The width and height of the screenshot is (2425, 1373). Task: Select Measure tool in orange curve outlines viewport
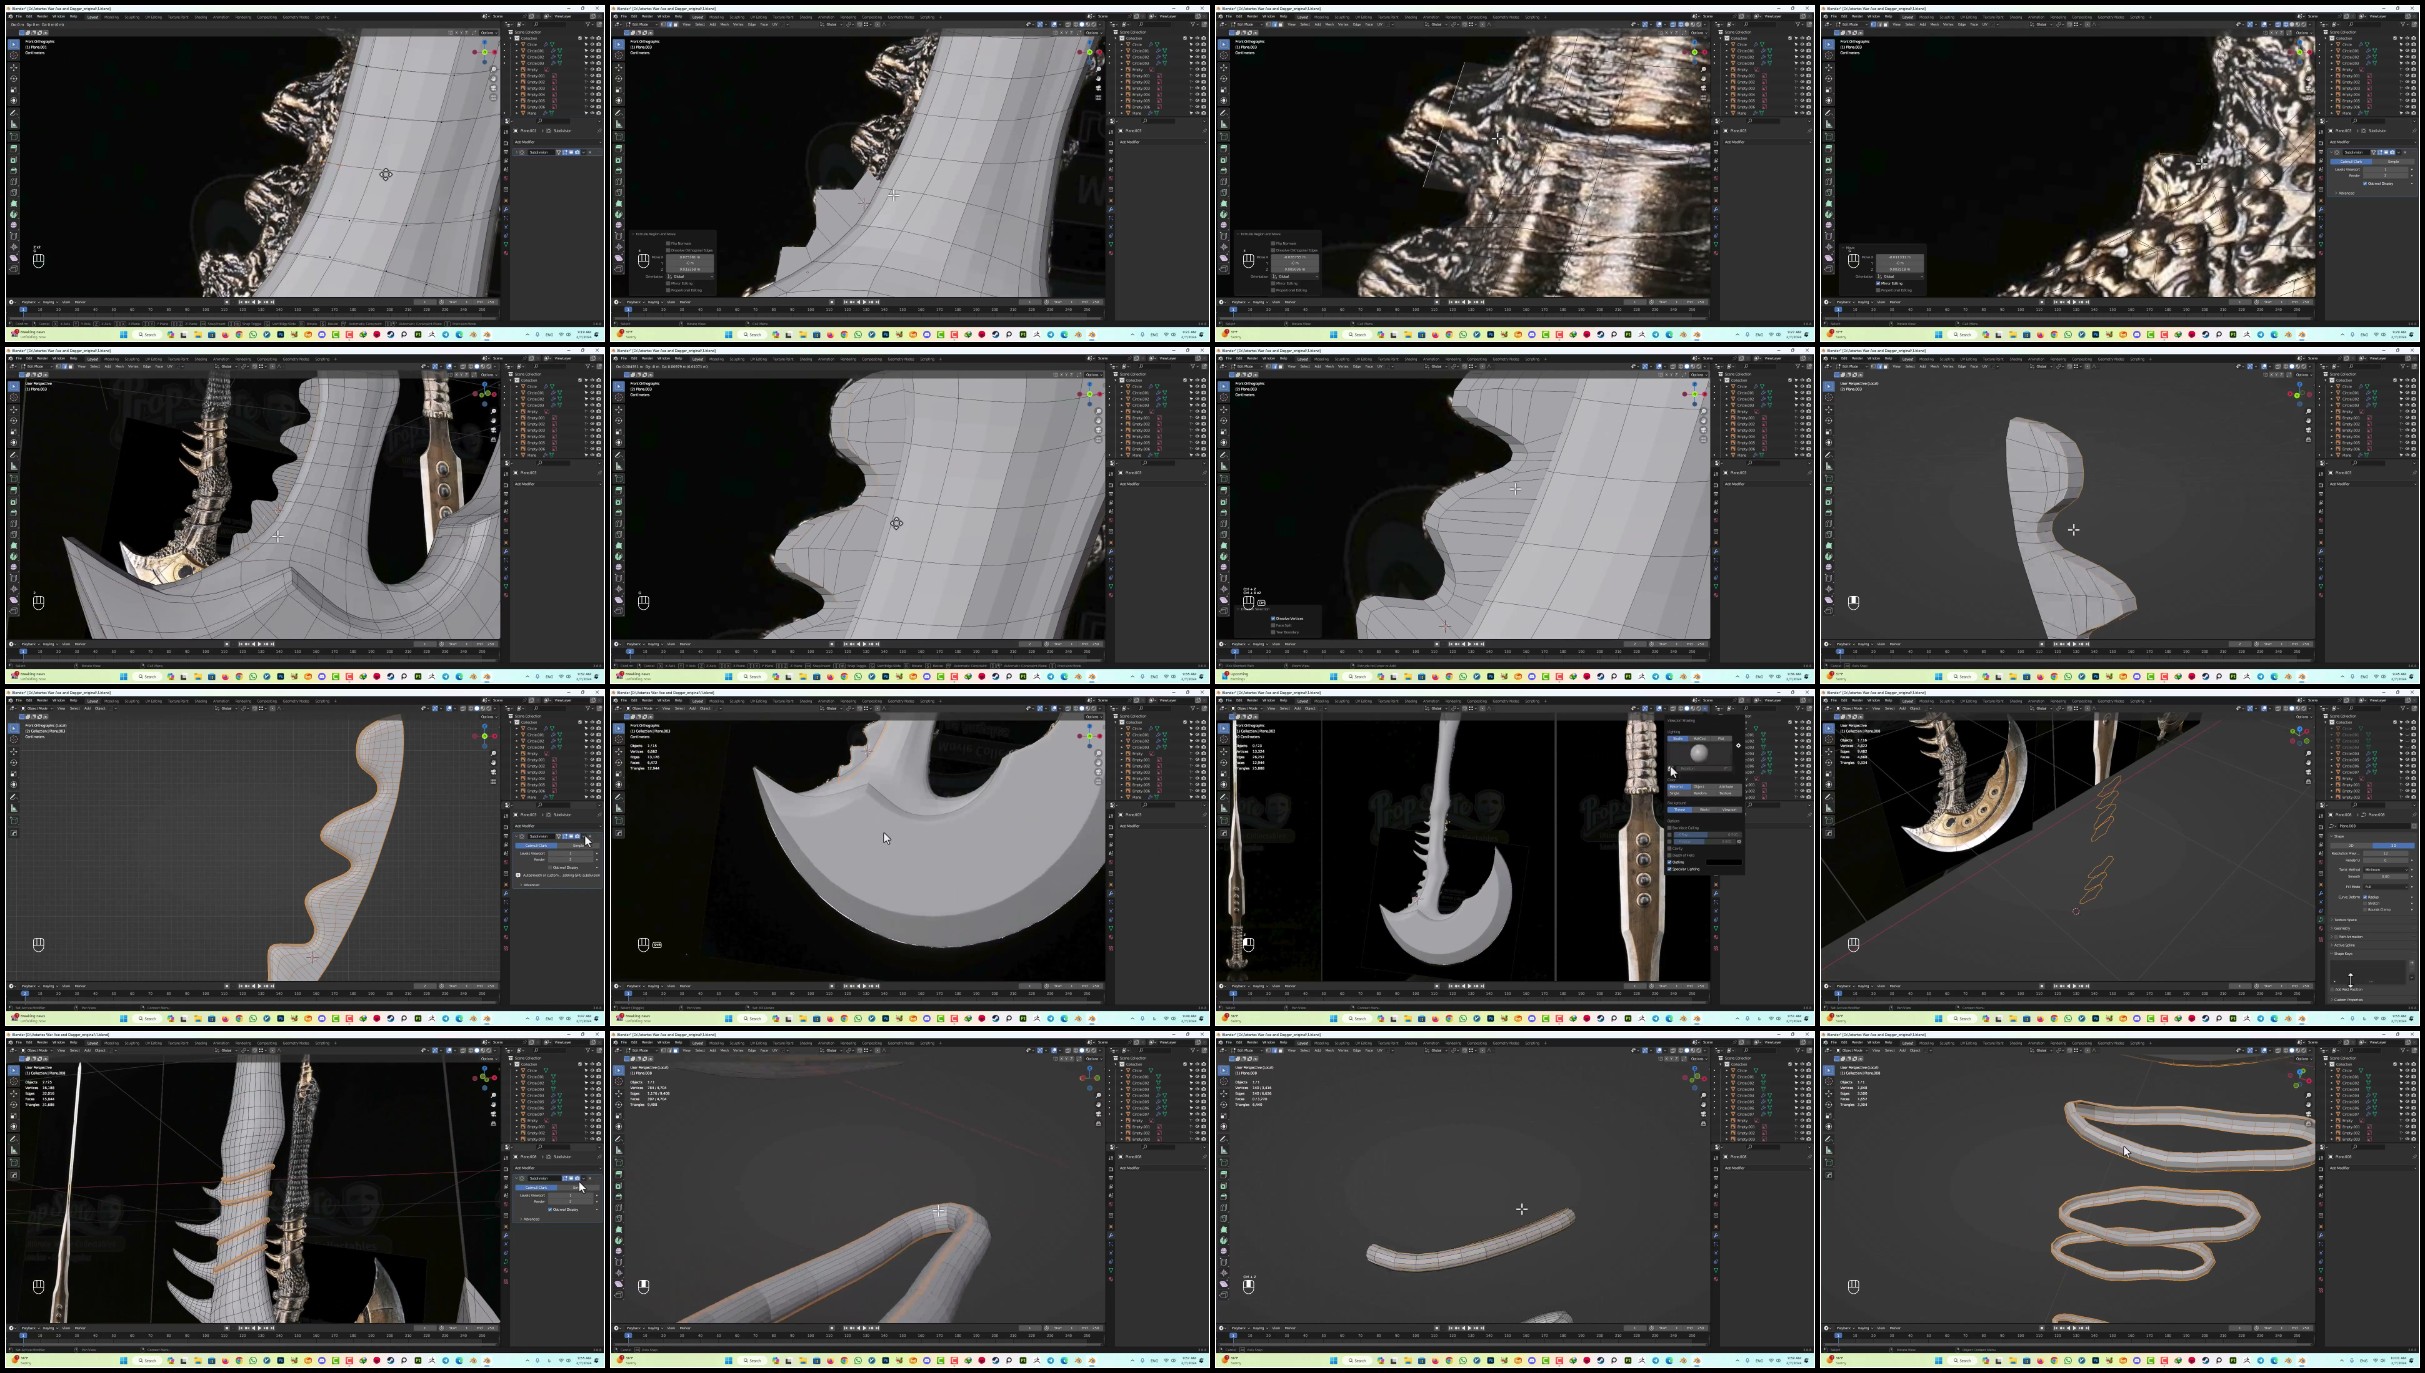[x=1829, y=808]
